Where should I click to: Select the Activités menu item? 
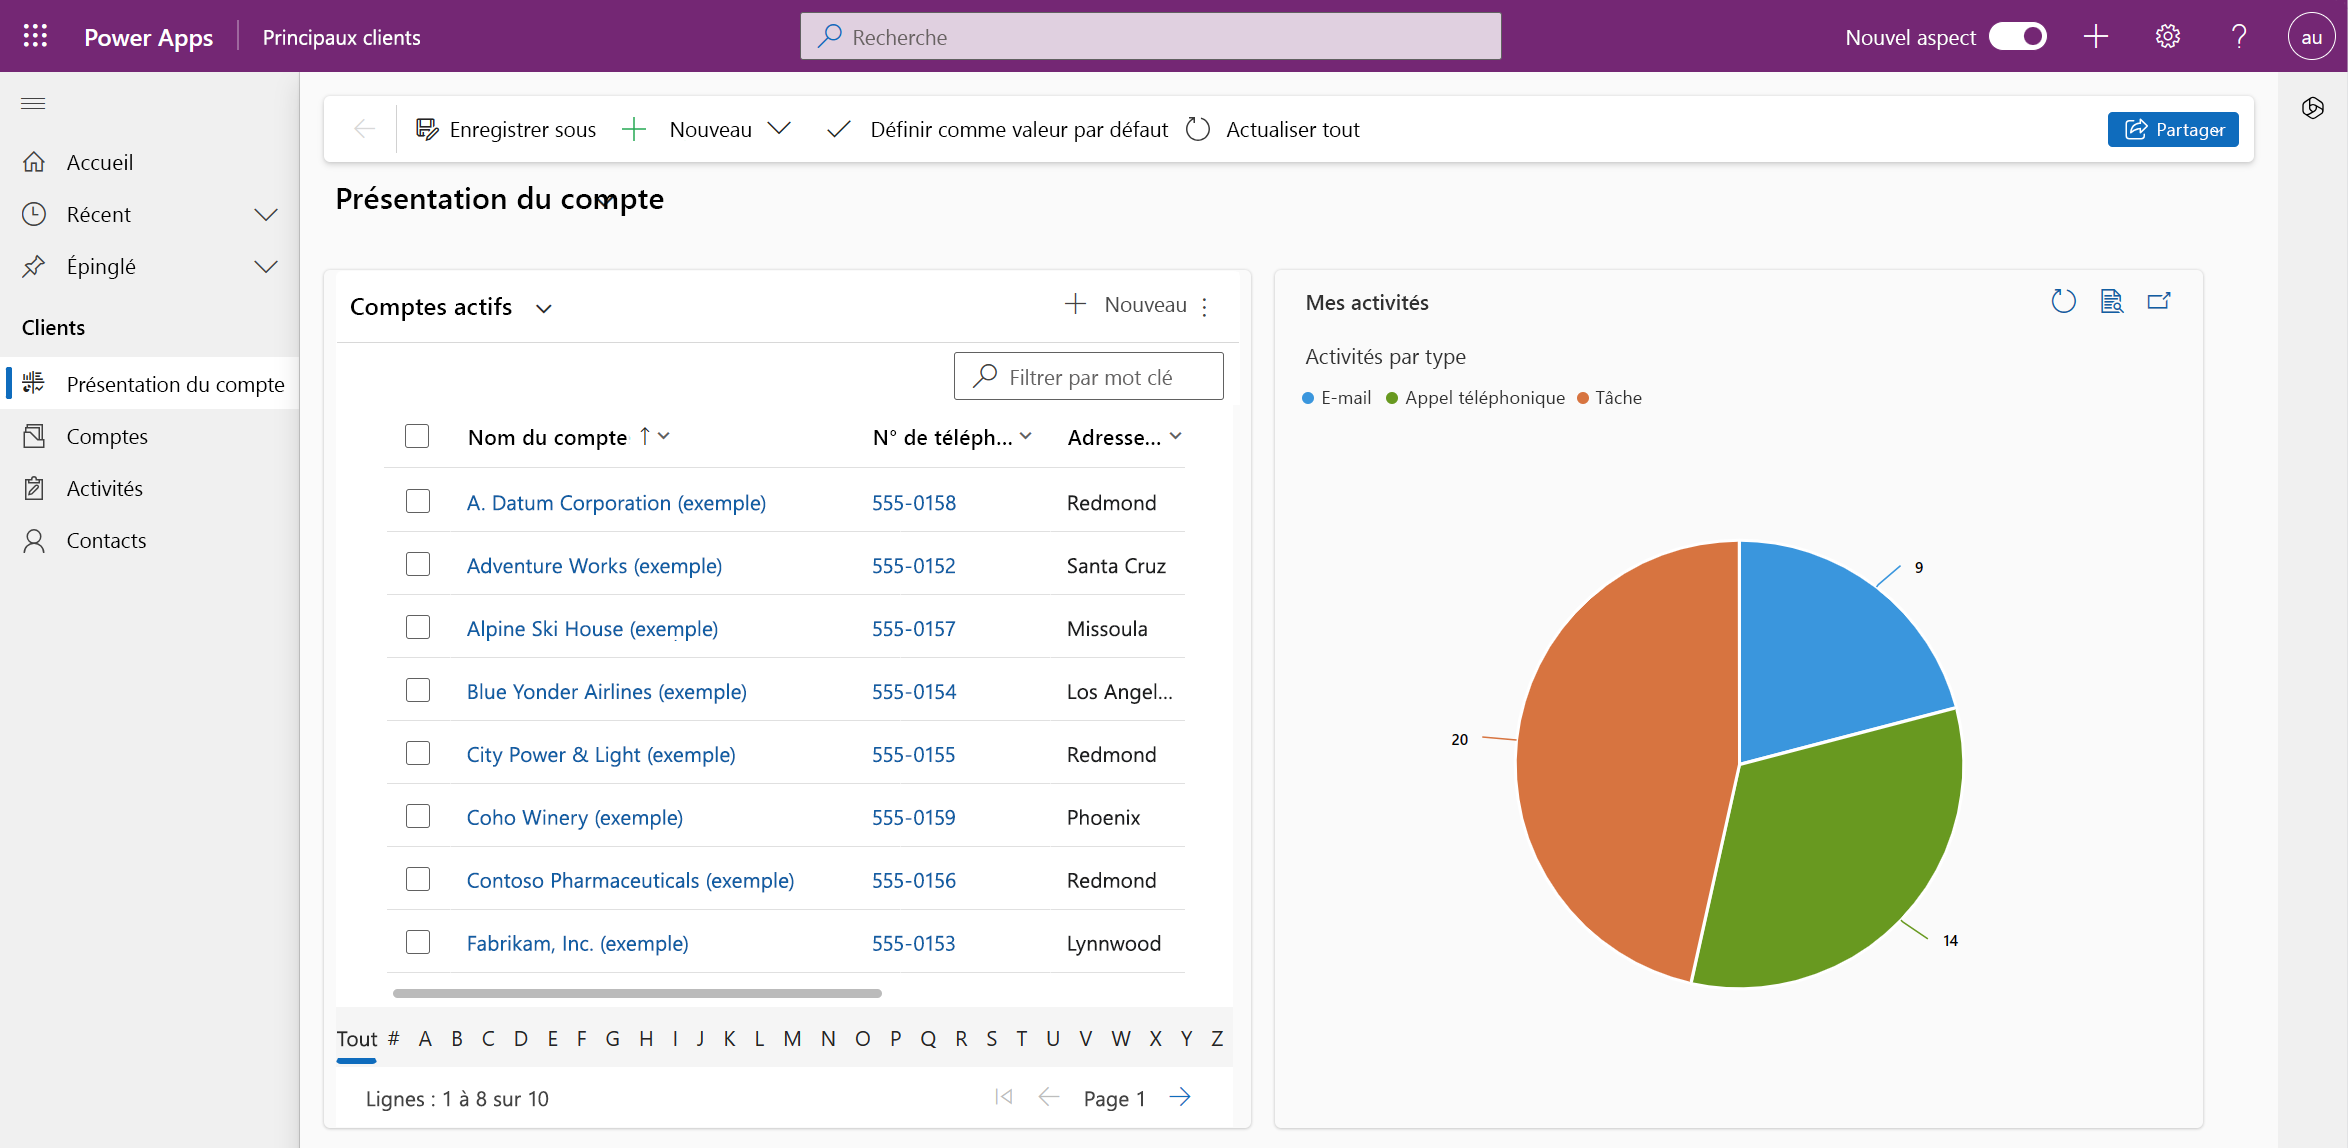click(105, 486)
